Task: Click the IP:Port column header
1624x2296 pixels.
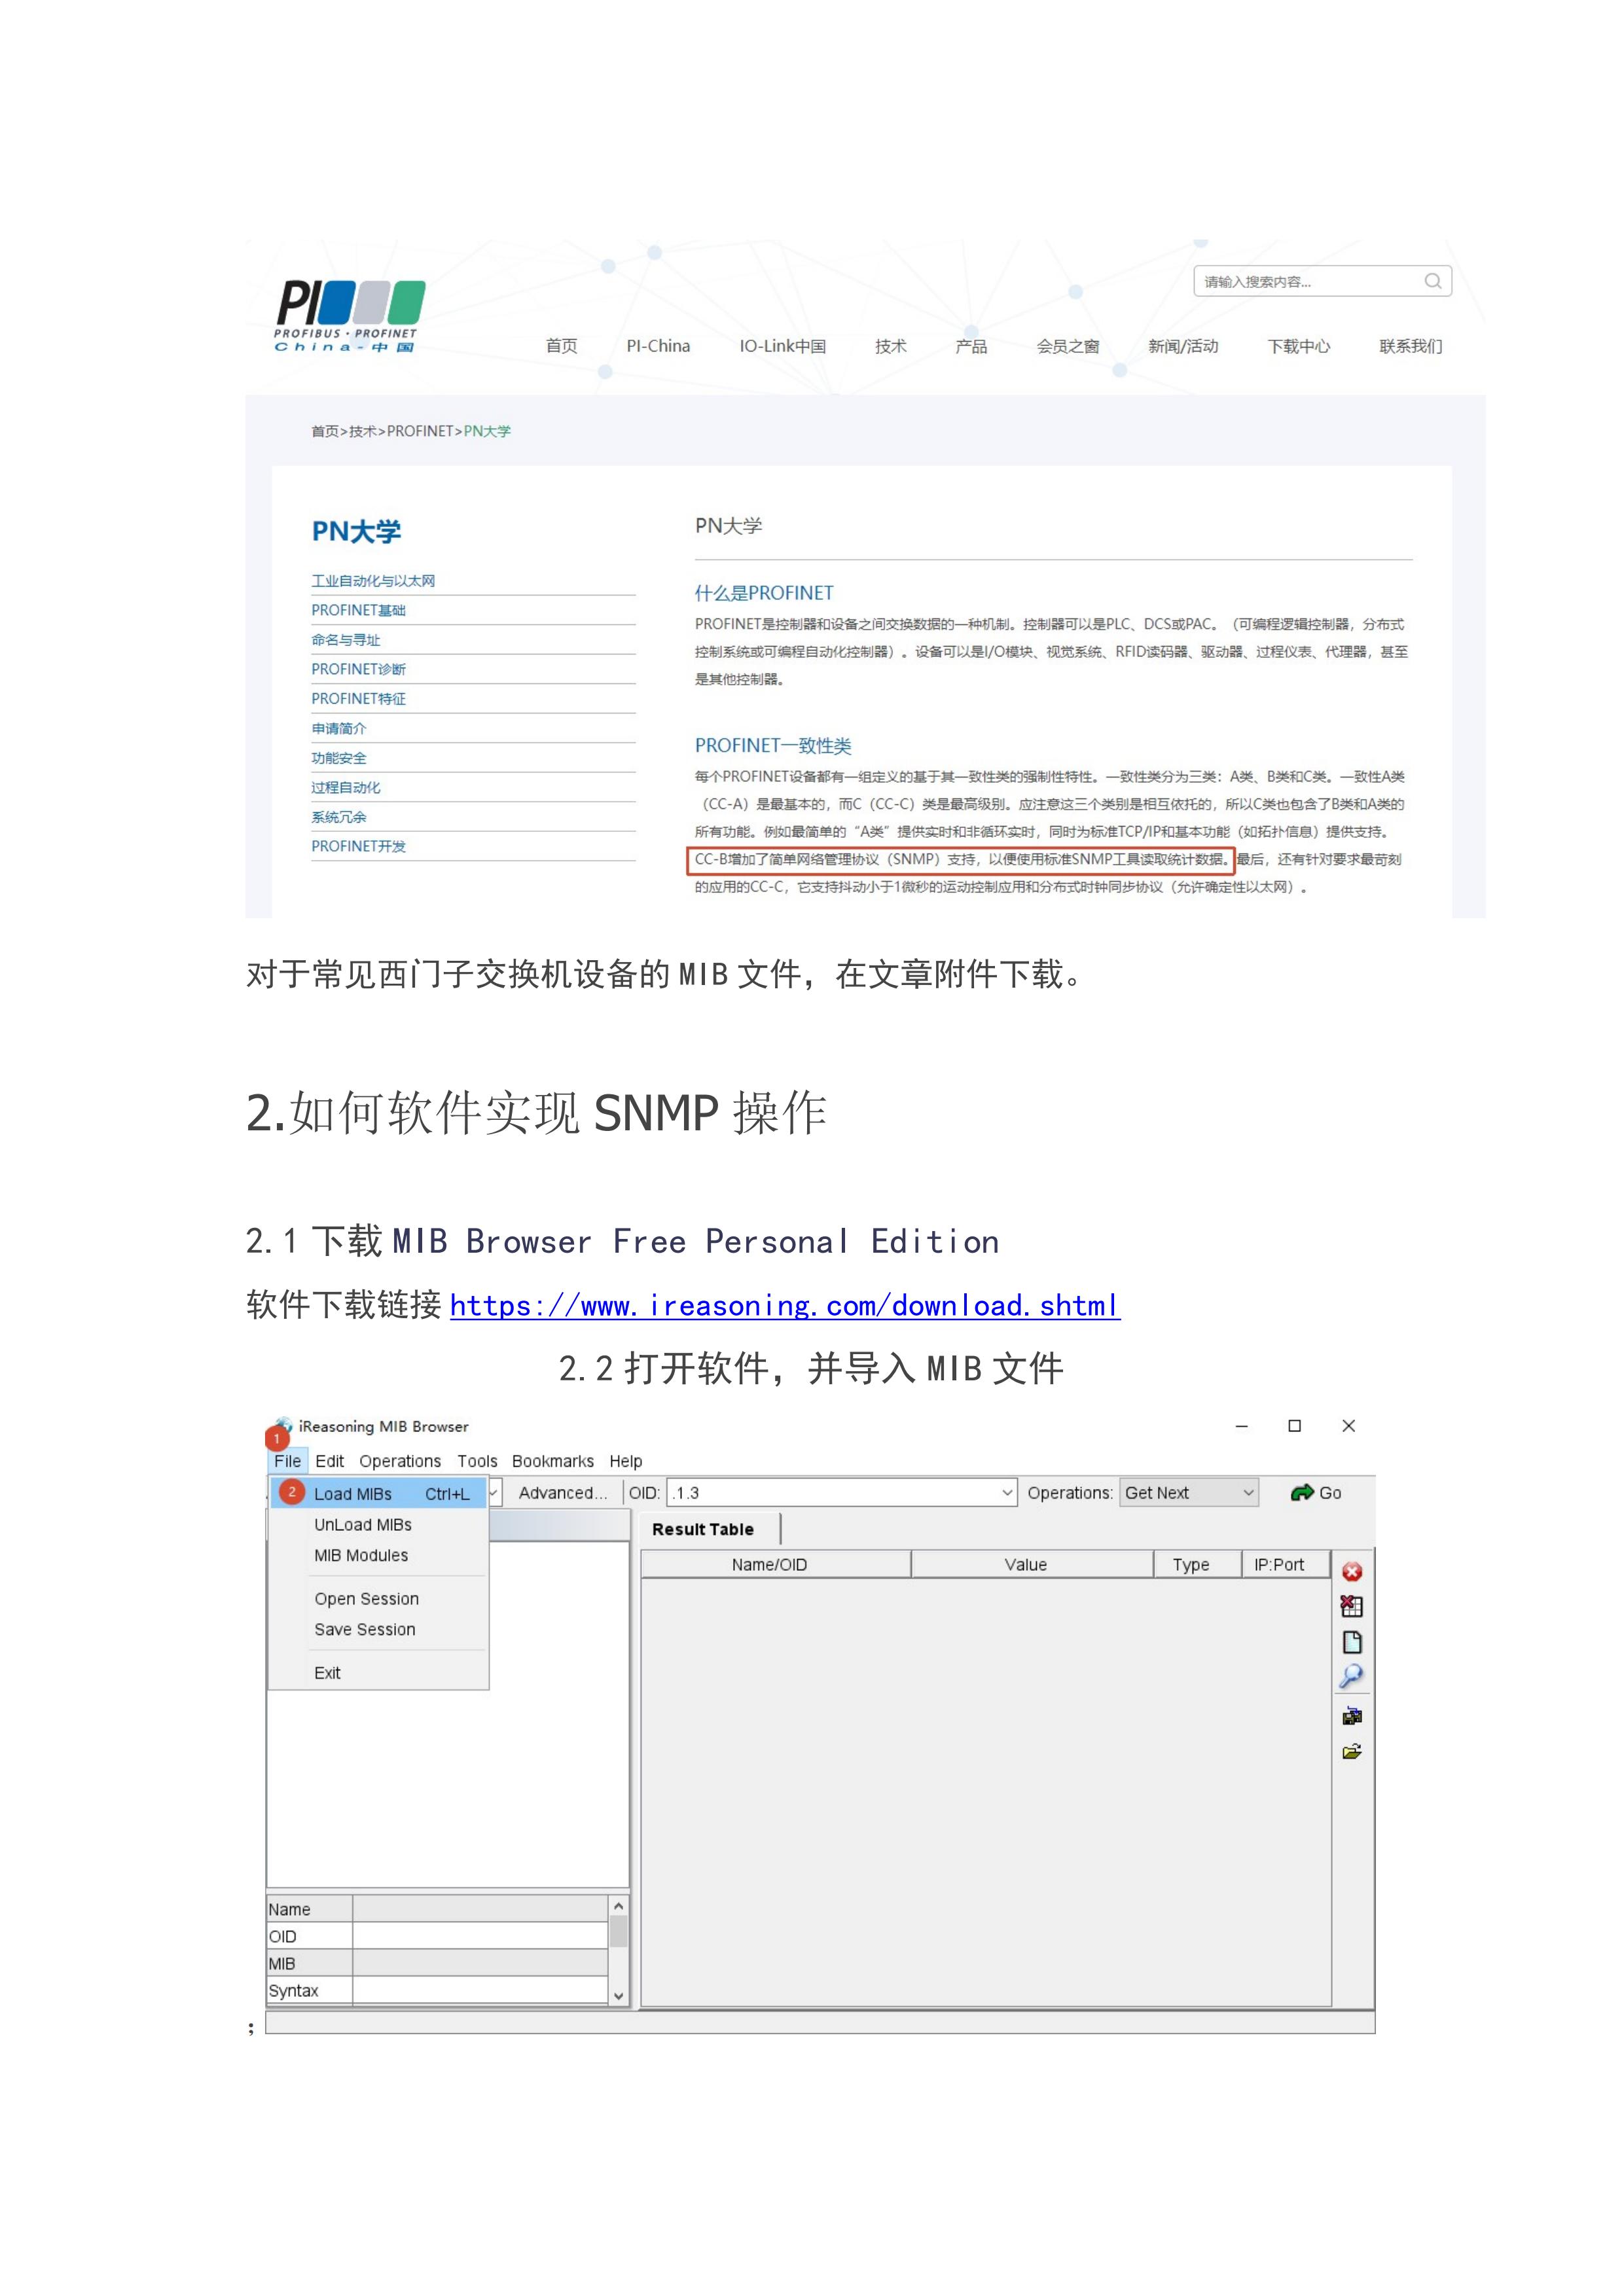Action: 1286,1564
